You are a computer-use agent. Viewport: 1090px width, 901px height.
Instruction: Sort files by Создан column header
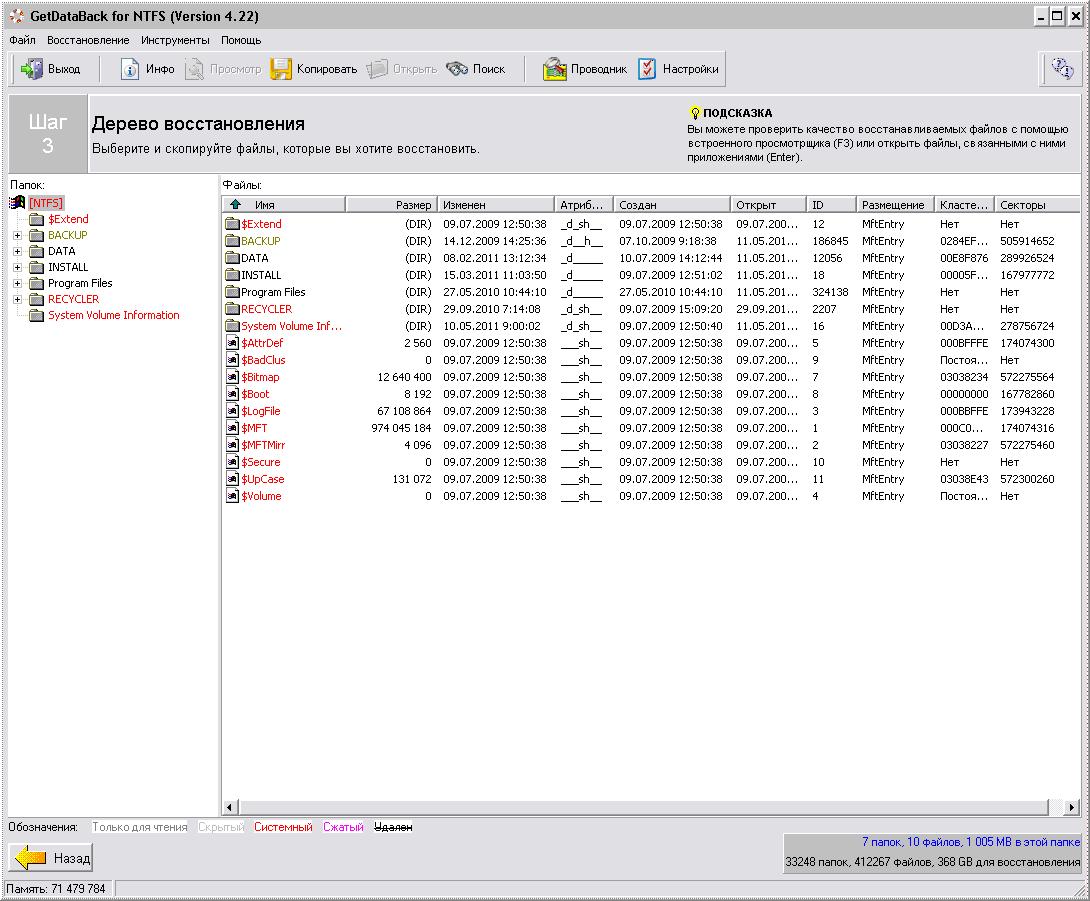(672, 204)
